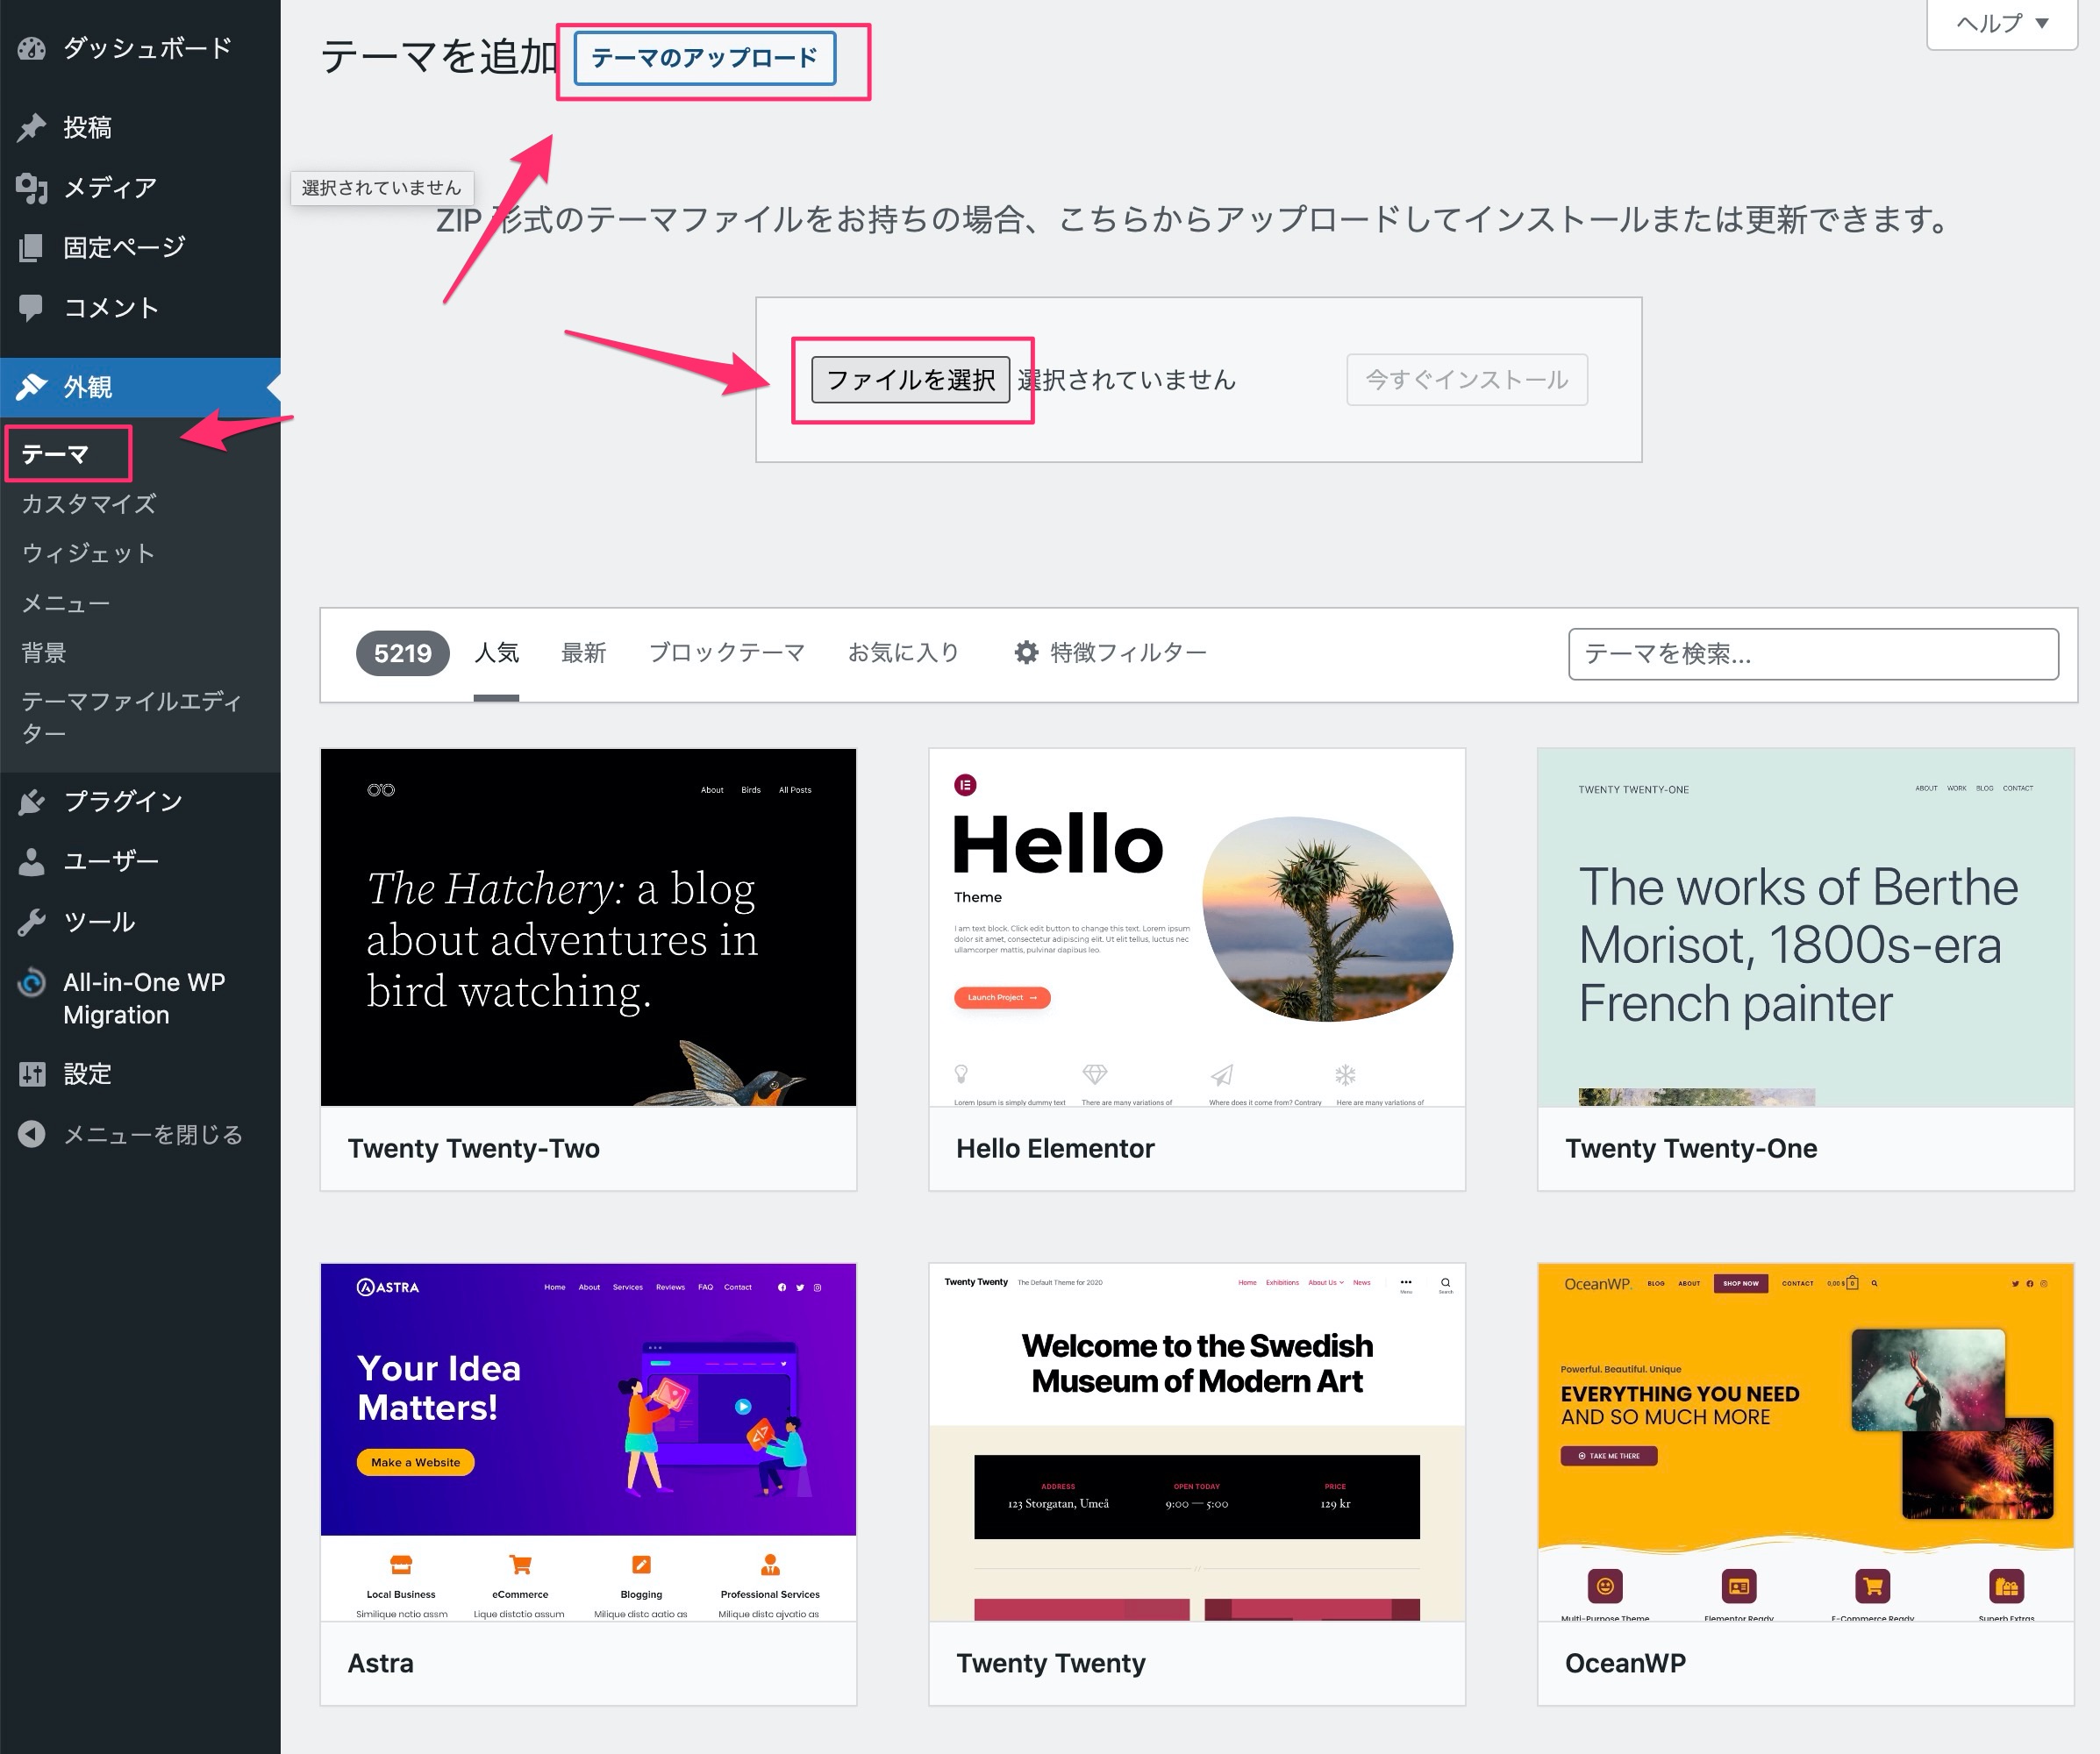Click the gear icon for 特徴フィルター

coord(1026,653)
